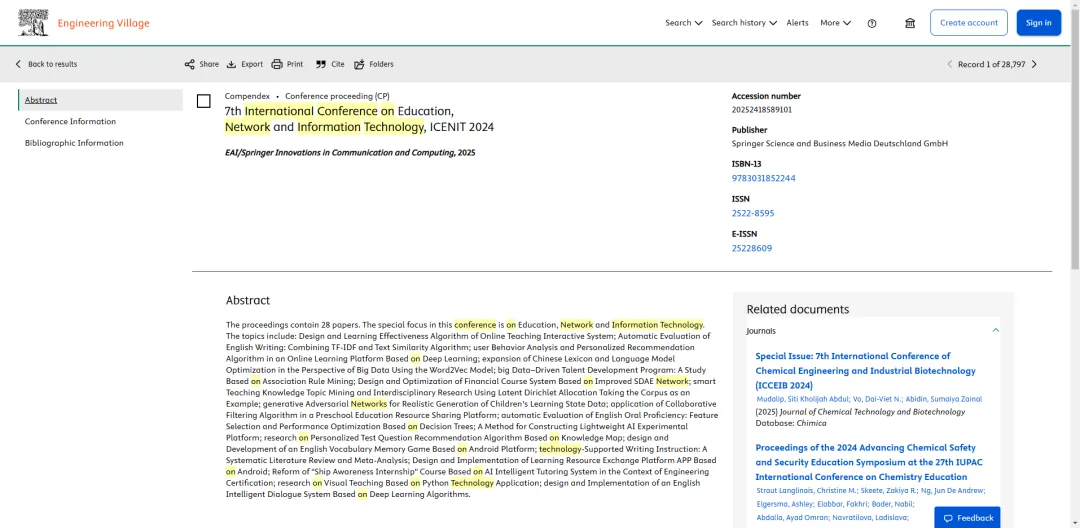
Task: Open the Engineering Village home link
Action: 103,23
